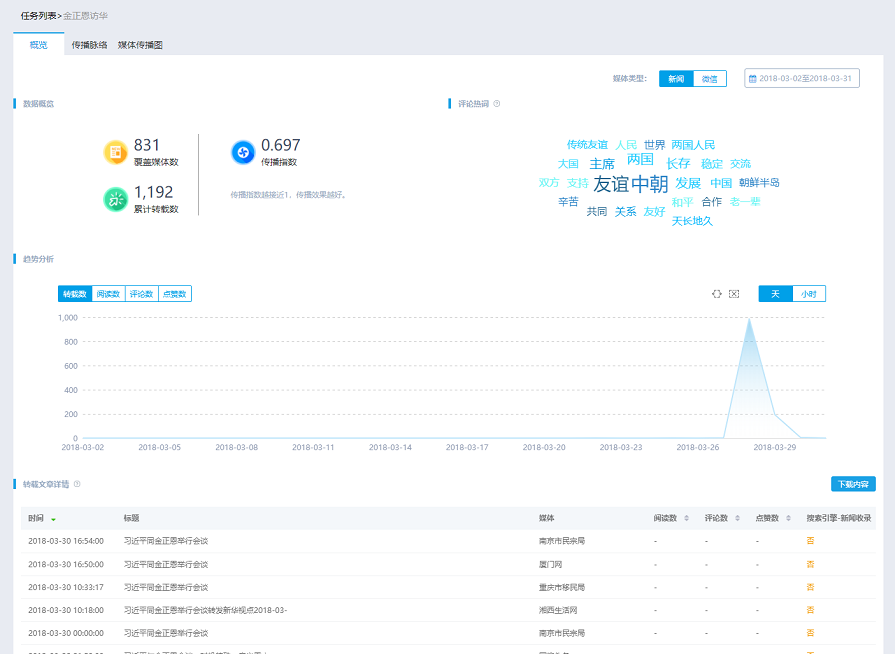Image resolution: width=895 pixels, height=654 pixels.
Task: Sort table by 阅读数 arrows
Action: coord(686,518)
